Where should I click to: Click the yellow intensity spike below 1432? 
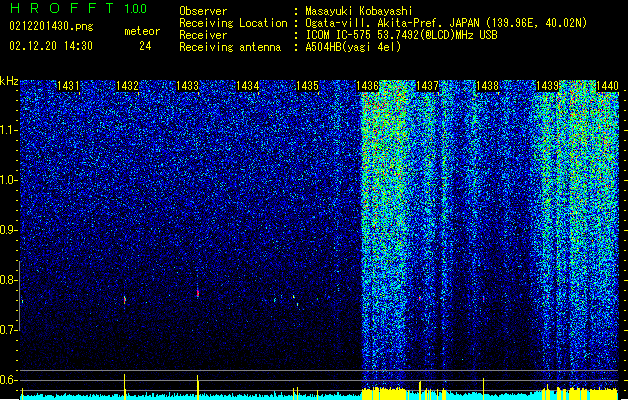point(124,386)
